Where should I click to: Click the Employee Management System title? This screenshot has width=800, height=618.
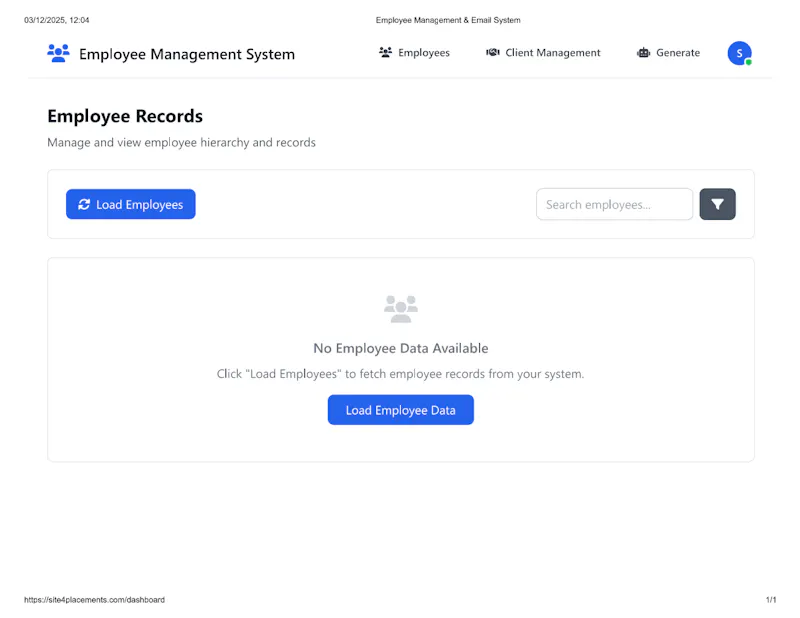click(187, 54)
